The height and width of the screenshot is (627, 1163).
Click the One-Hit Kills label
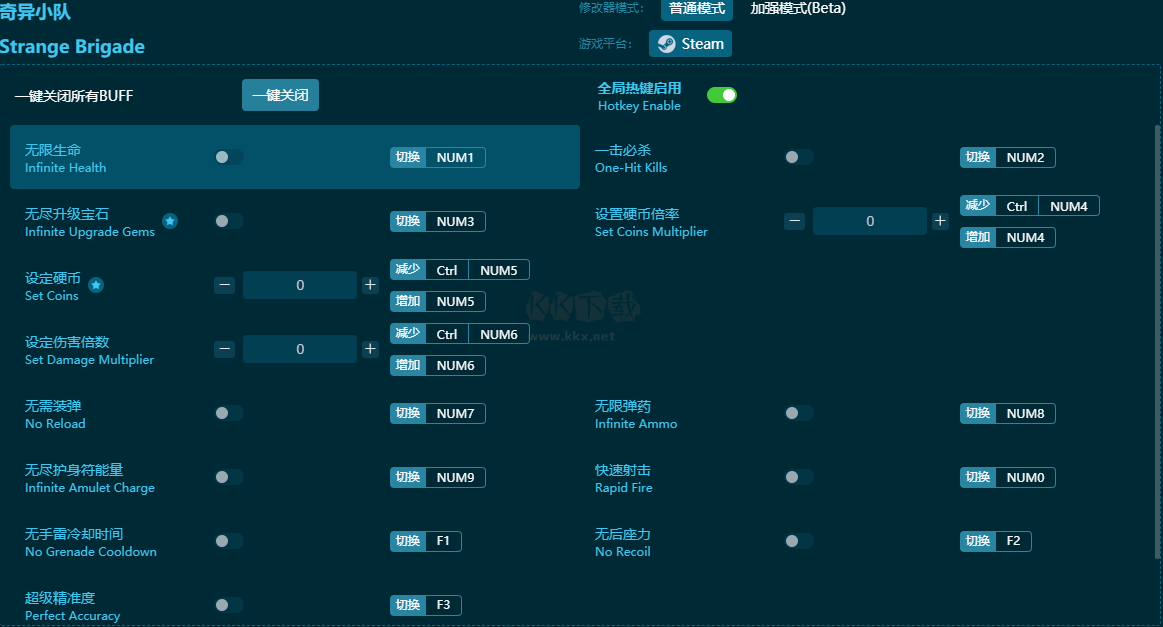coord(631,168)
